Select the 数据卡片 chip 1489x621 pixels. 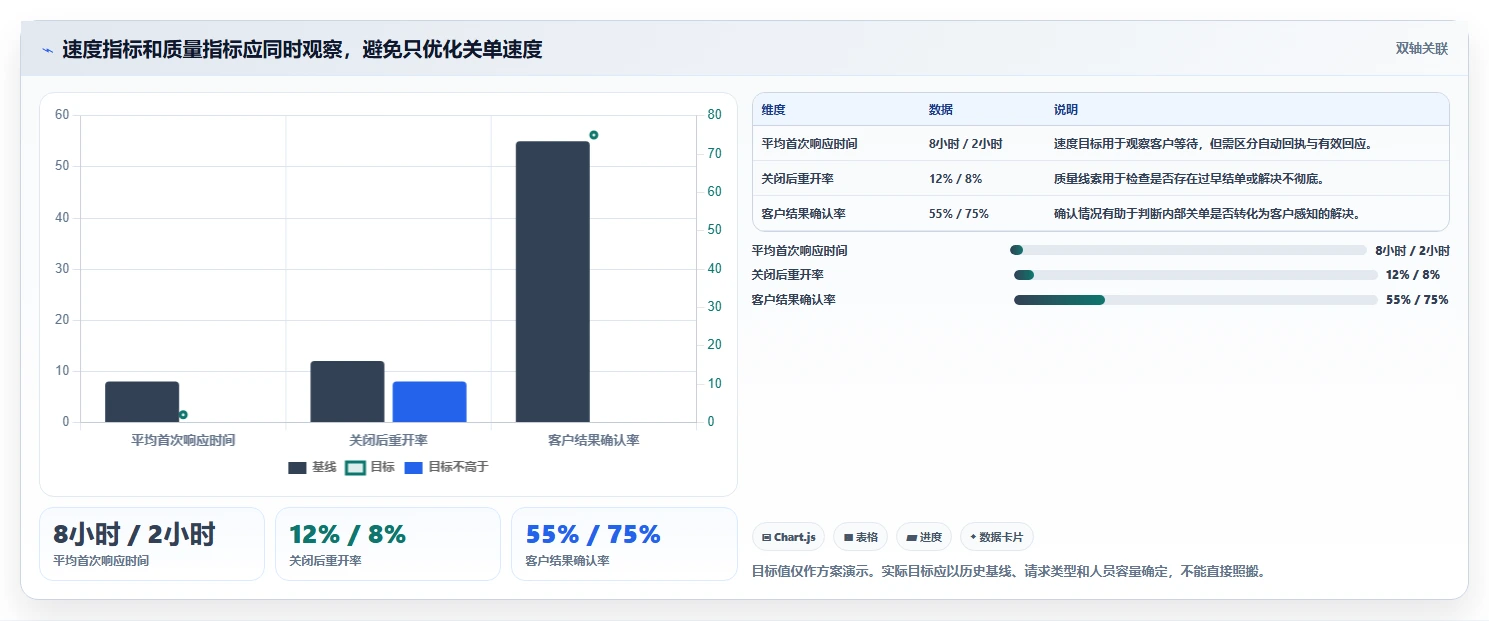(996, 537)
